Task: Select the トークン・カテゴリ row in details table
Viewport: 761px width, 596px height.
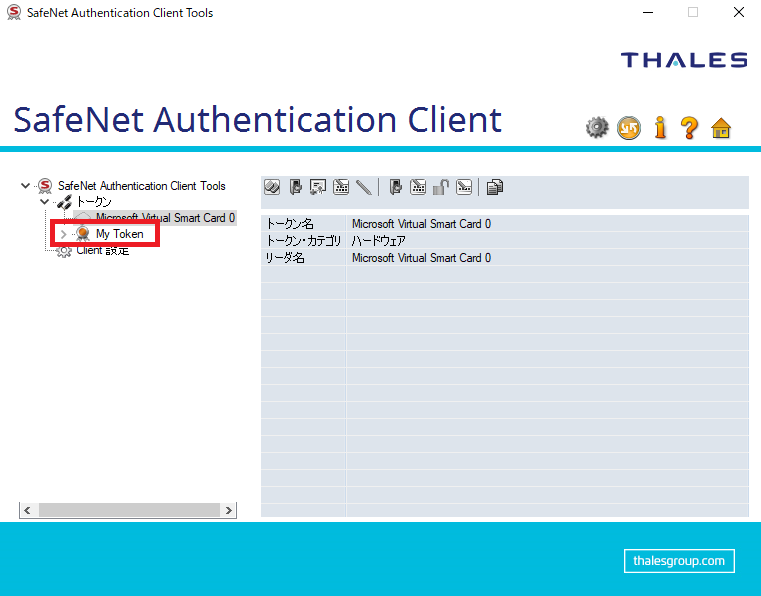Action: [x=304, y=241]
